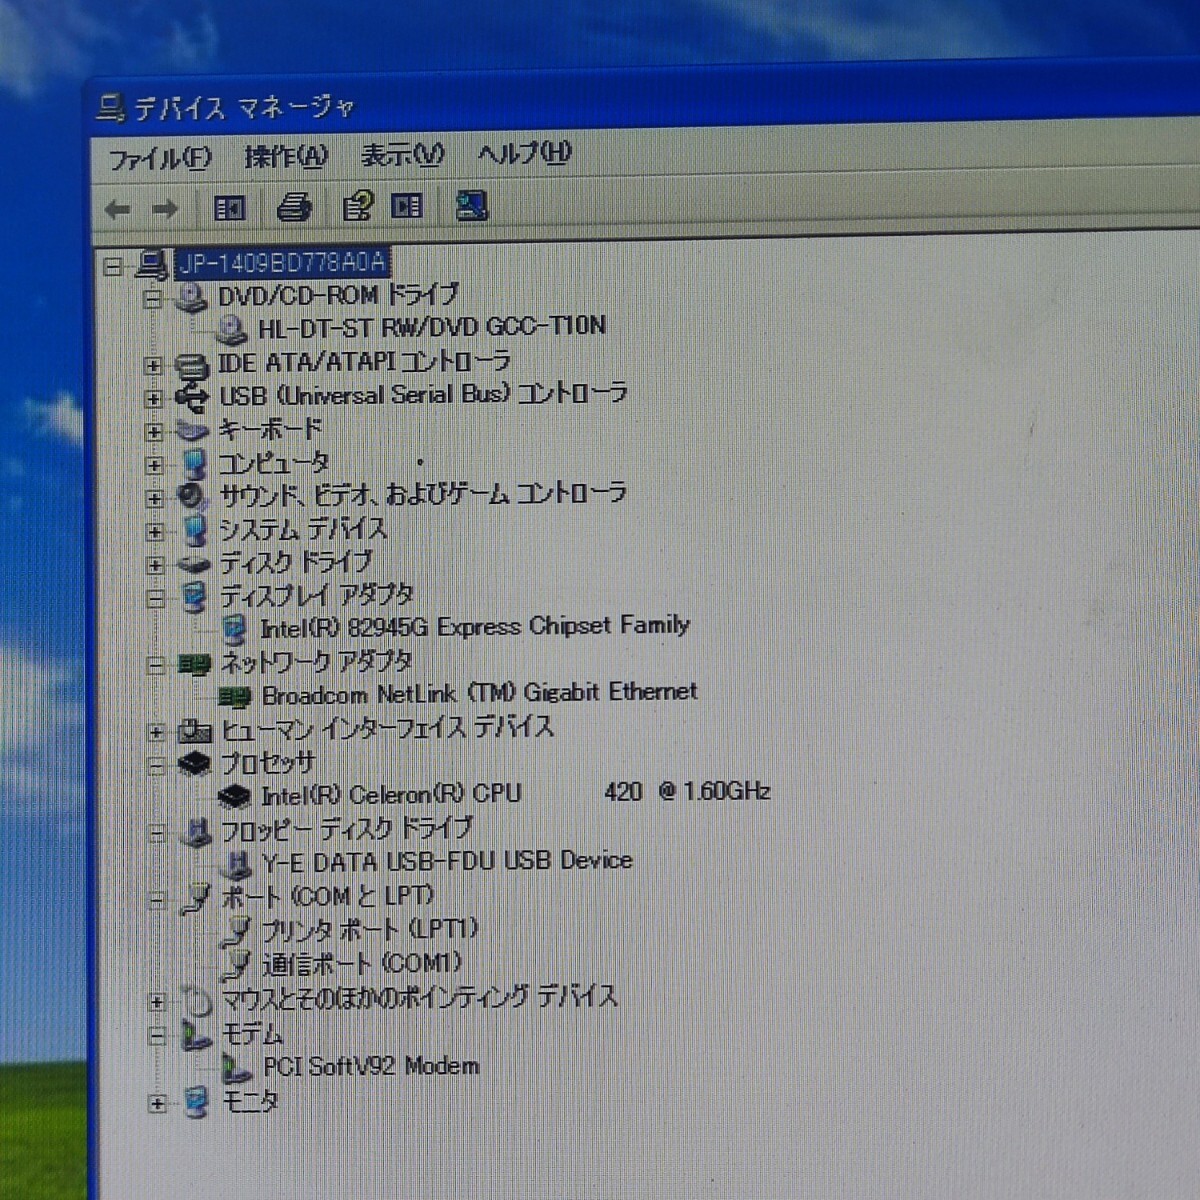This screenshot has width=1200, height=1200.
Task: Select Broadcom NetLink (TM) Gigabit Ethernet
Action: click(x=480, y=693)
